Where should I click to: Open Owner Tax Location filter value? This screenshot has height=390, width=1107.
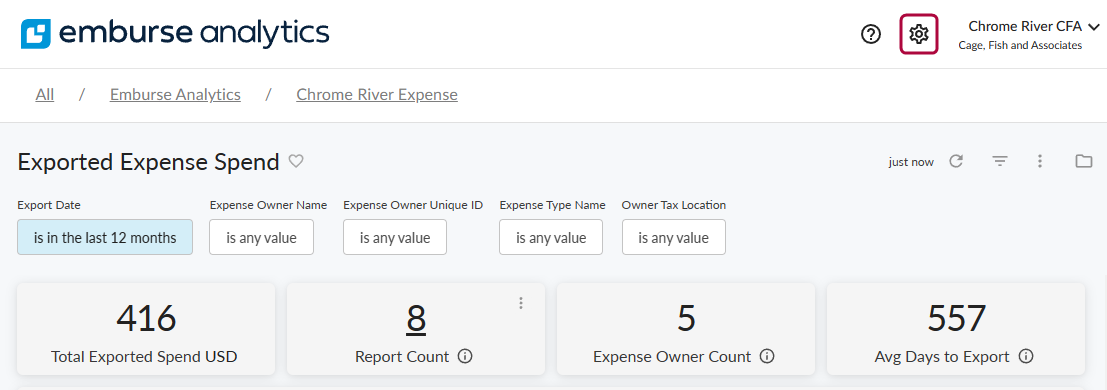coord(674,237)
